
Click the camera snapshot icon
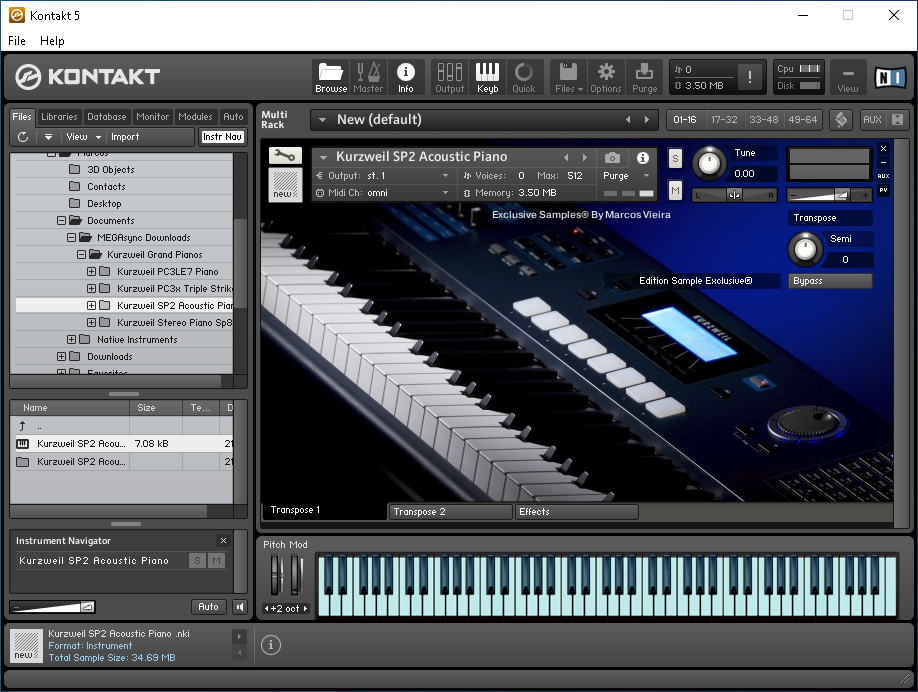pos(612,157)
